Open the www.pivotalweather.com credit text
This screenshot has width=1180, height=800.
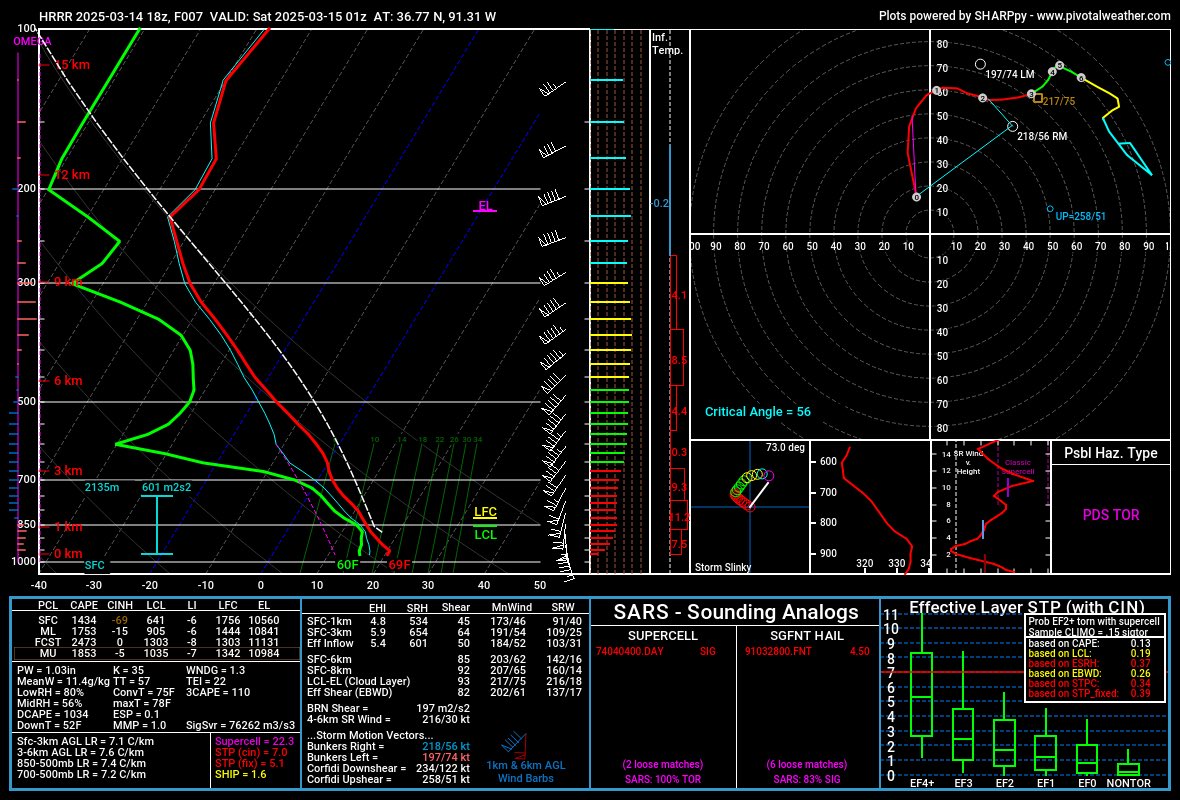pos(1103,15)
